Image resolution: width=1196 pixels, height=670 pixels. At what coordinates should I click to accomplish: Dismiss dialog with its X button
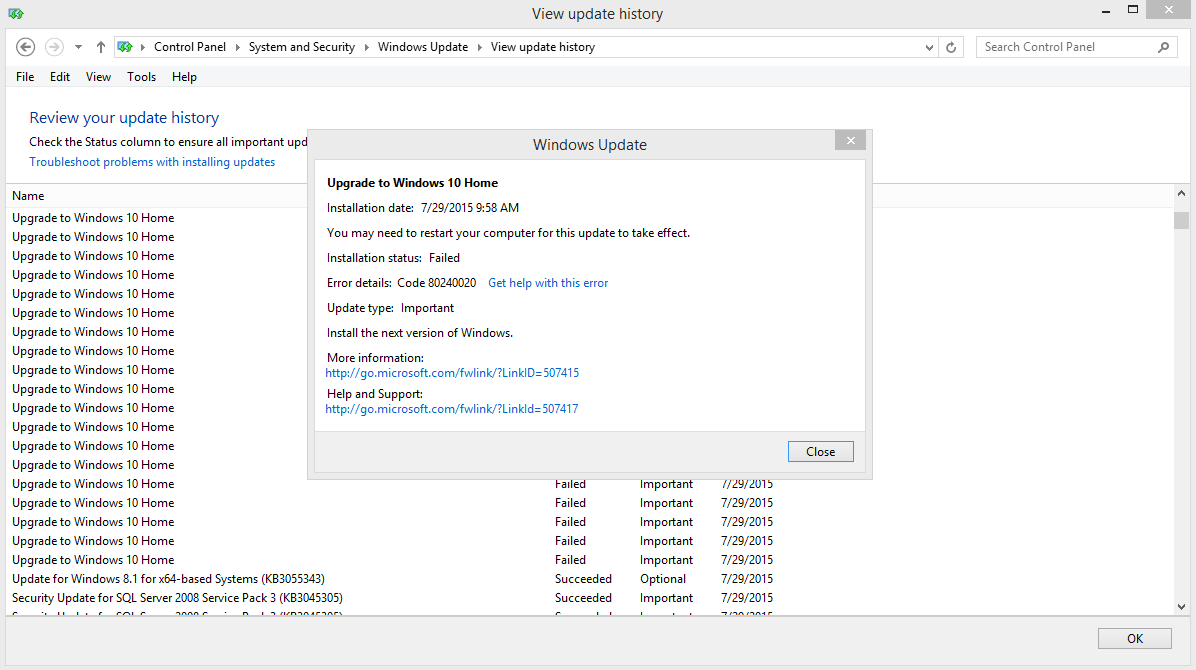[x=850, y=140]
